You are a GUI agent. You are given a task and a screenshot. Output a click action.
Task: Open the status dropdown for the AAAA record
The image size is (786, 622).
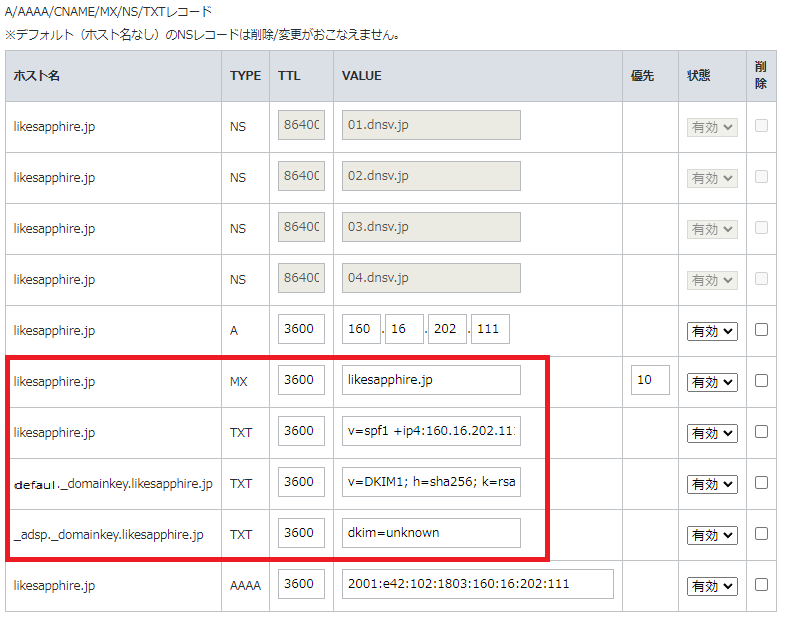(x=712, y=585)
